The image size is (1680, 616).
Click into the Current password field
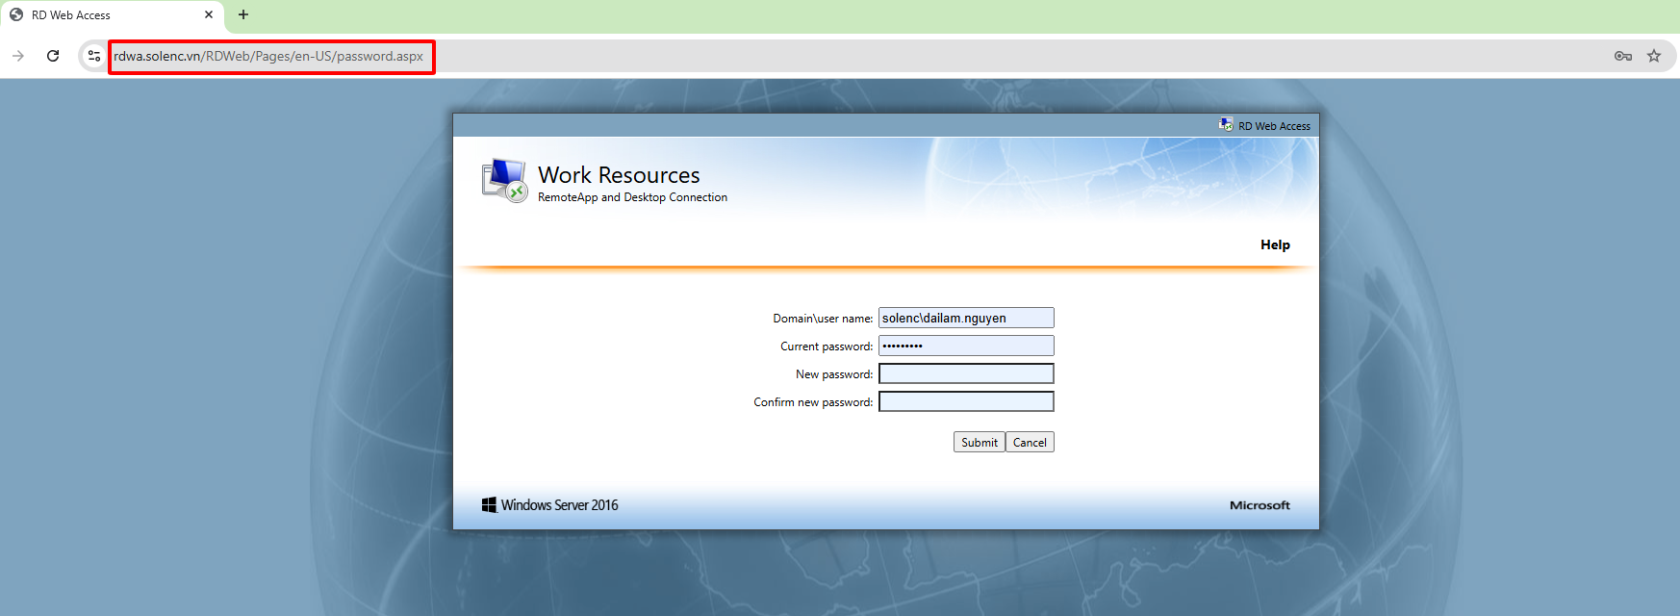pos(965,346)
